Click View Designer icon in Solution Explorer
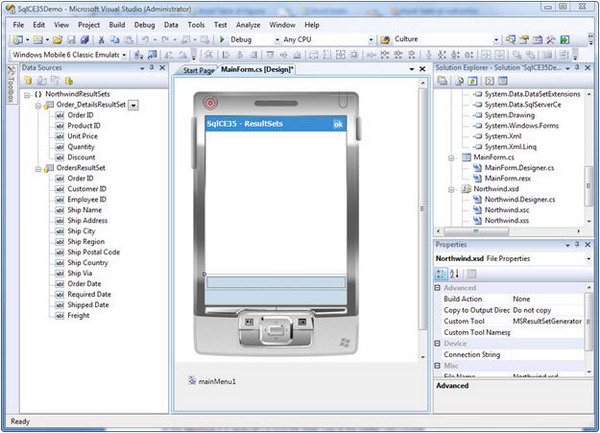 coord(503,81)
